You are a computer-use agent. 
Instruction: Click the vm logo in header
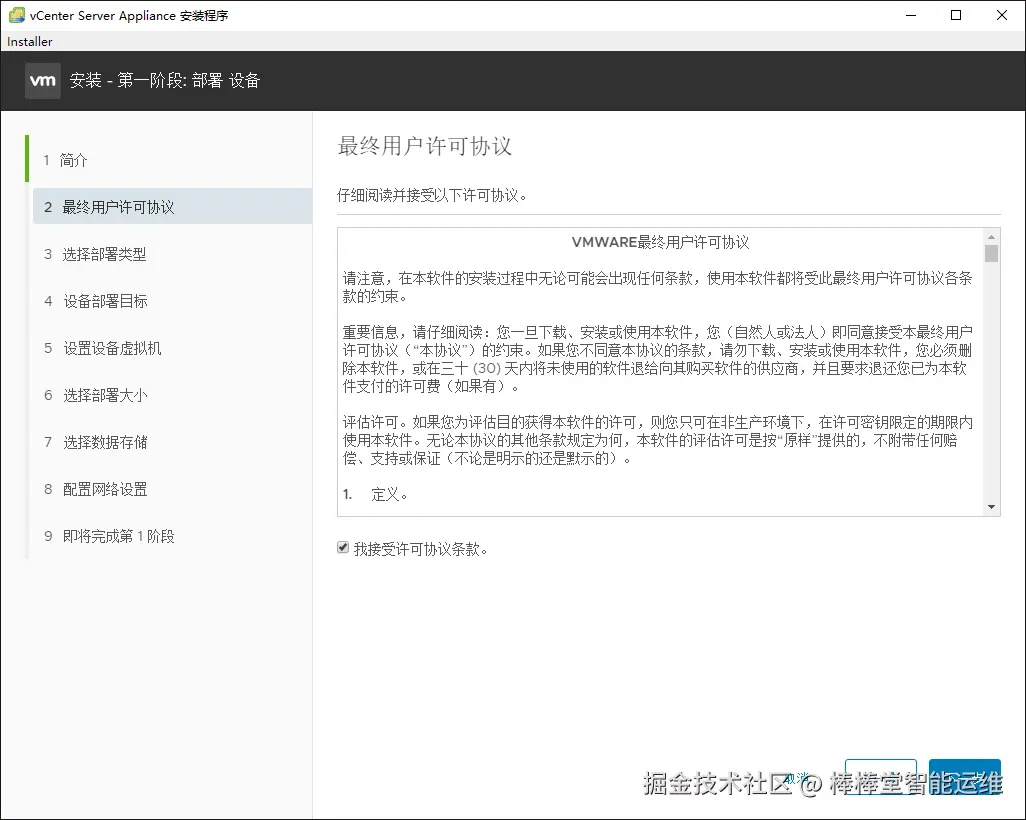(43, 80)
